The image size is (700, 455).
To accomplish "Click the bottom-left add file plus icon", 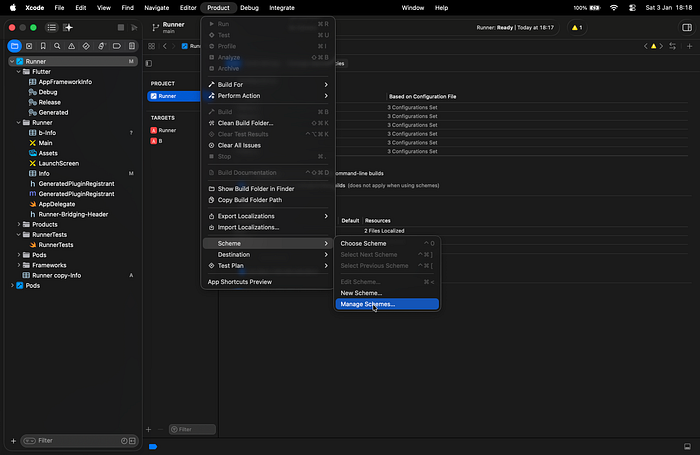I will (x=13, y=441).
